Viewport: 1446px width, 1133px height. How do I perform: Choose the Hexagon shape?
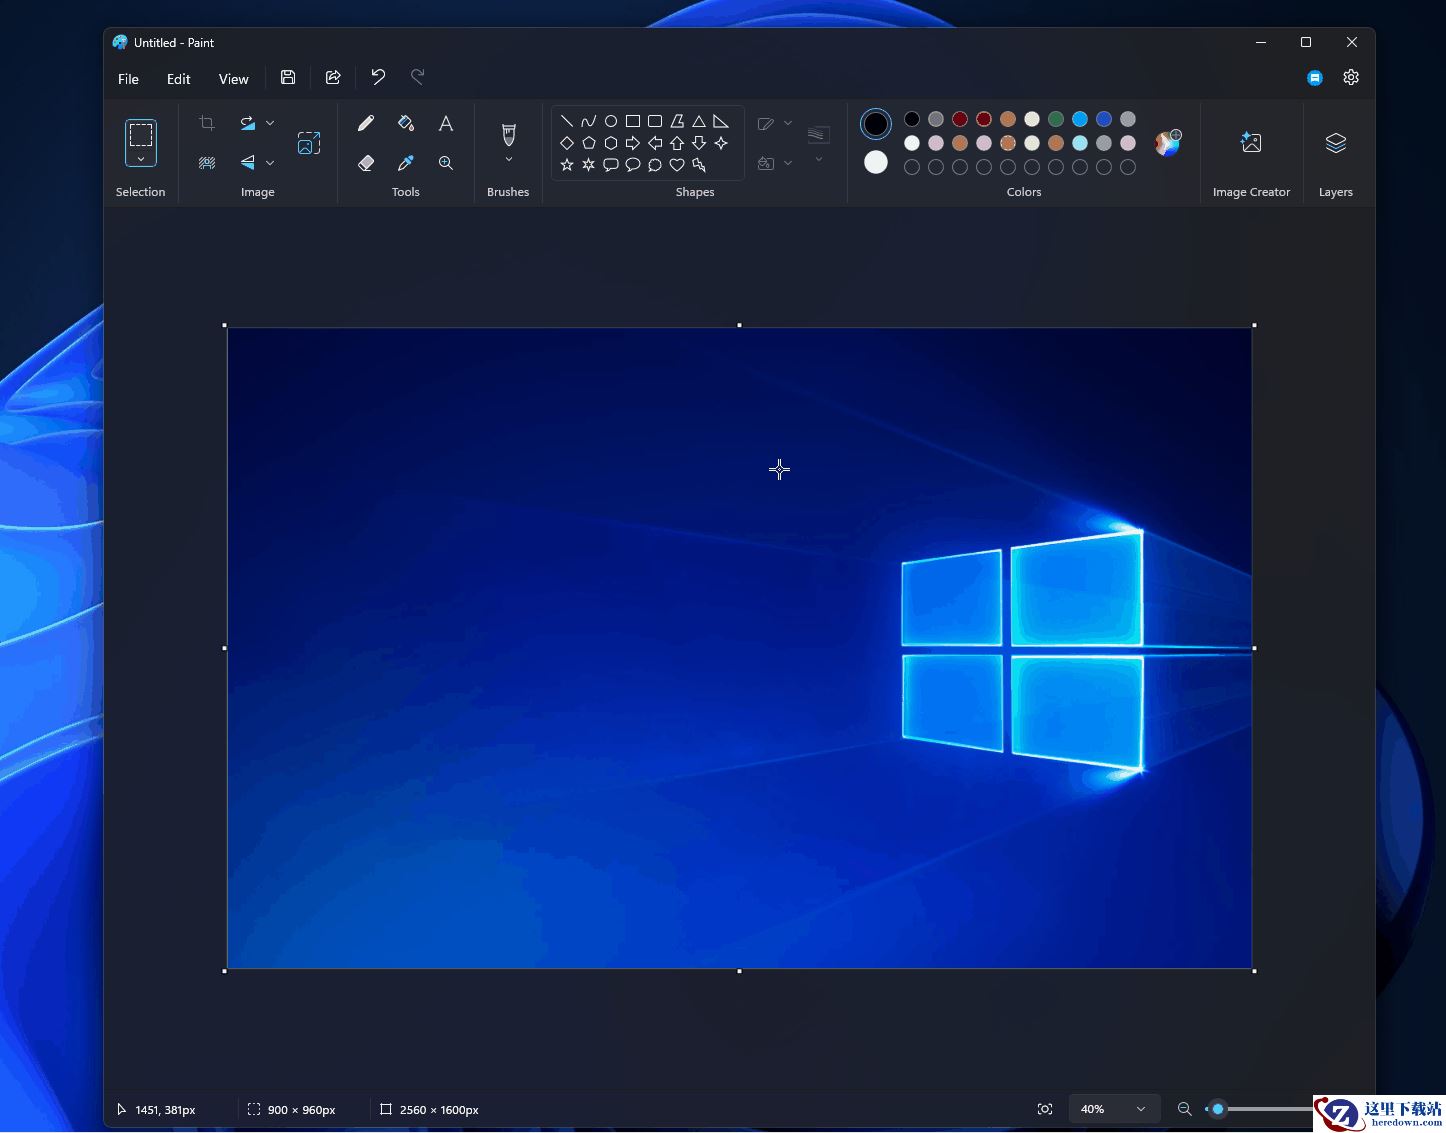(611, 143)
